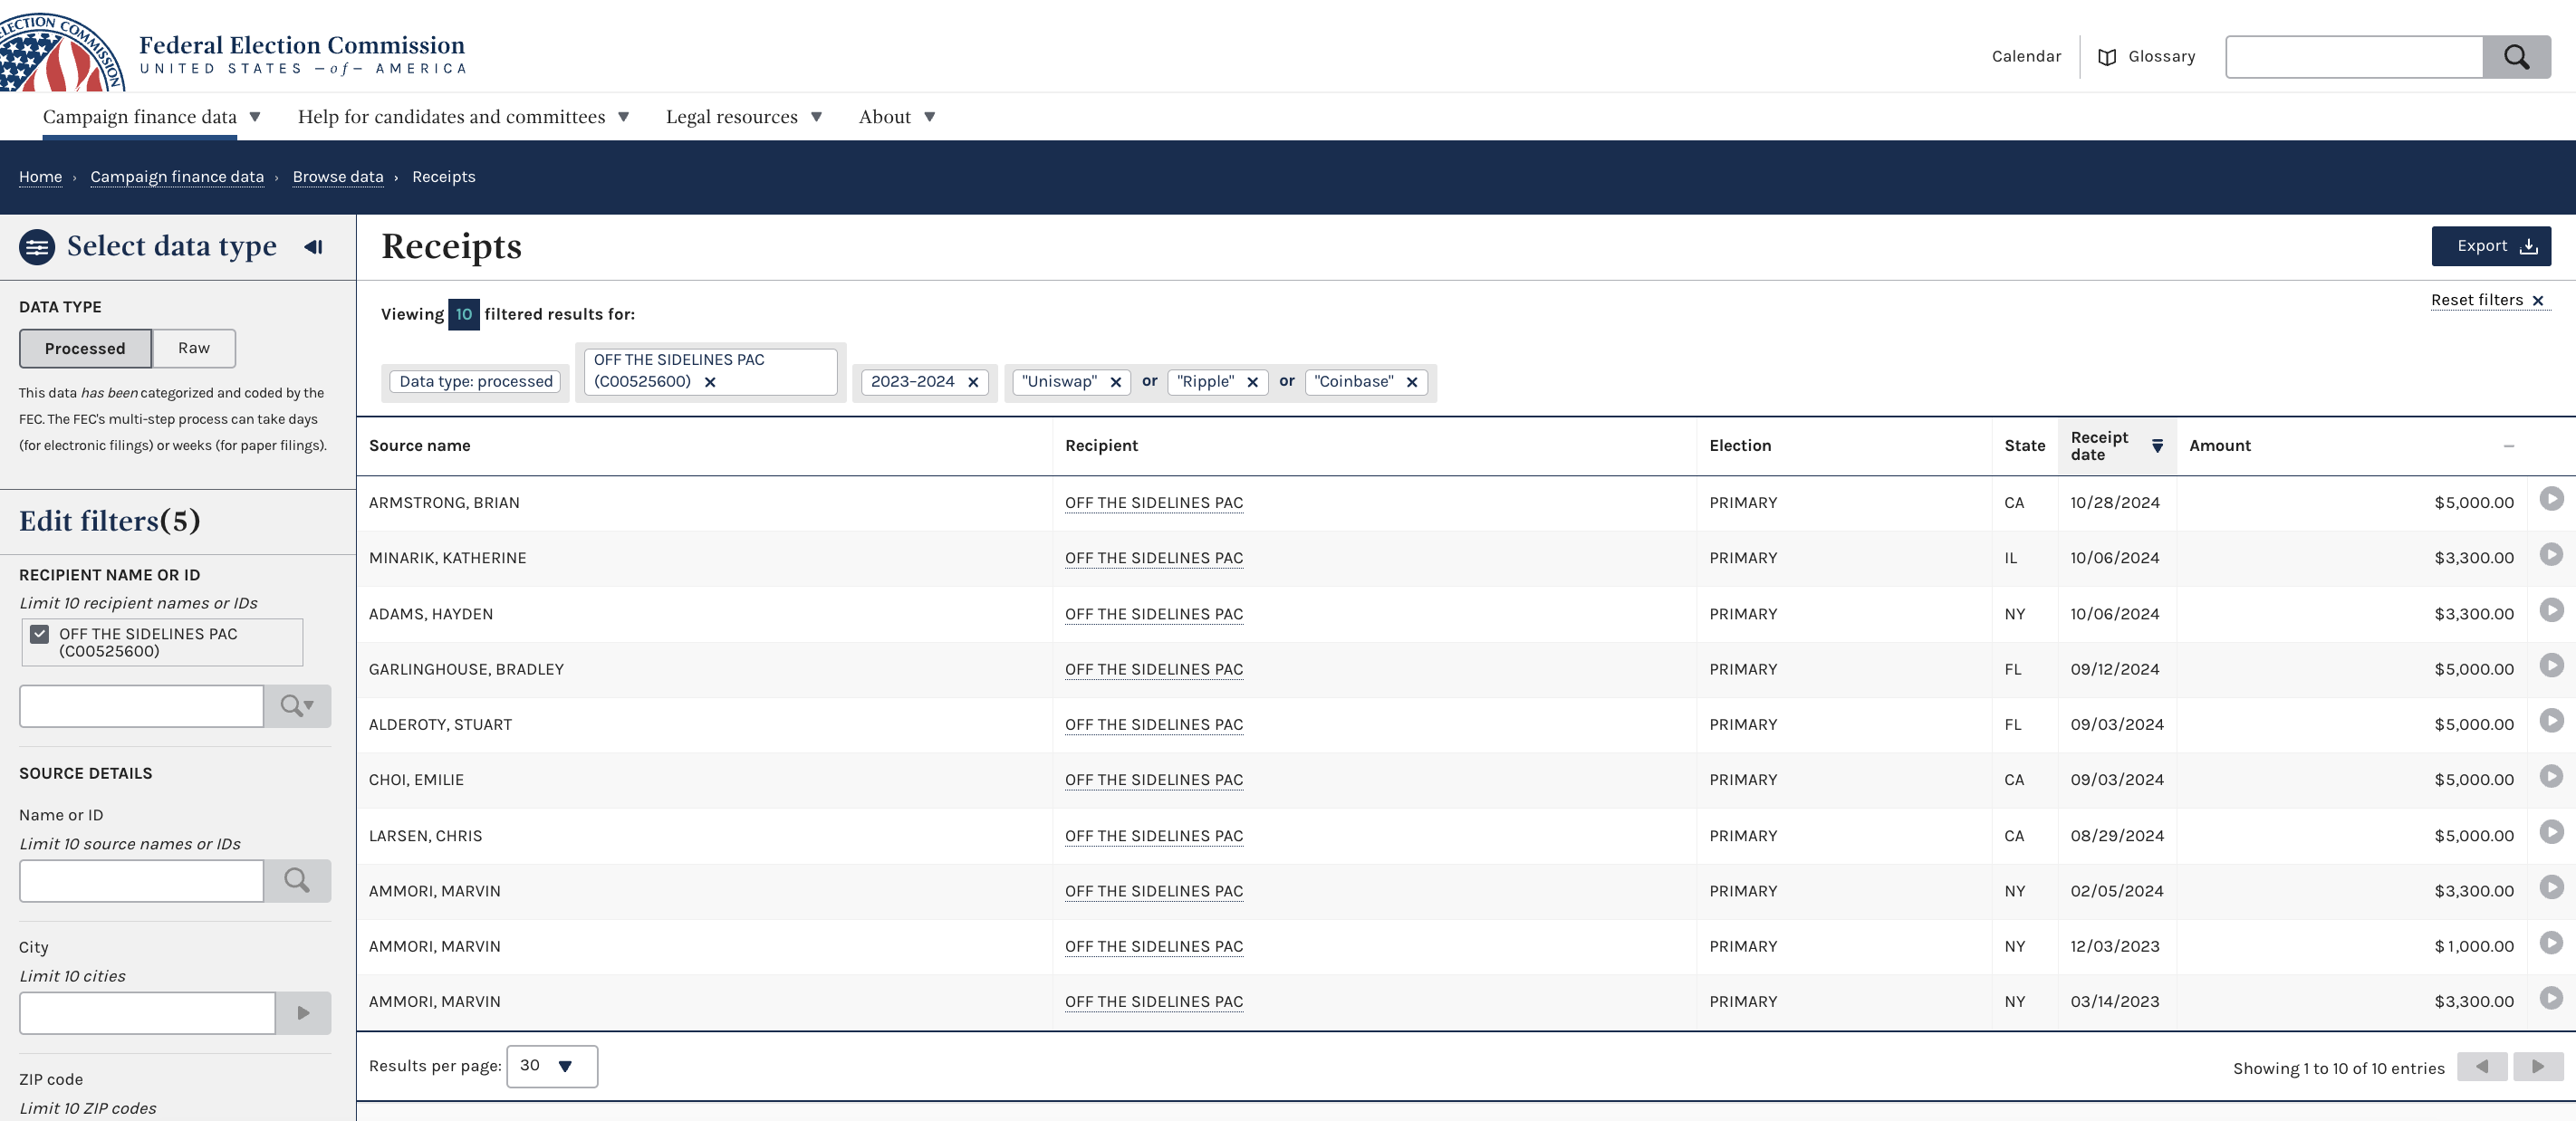
Task: Select the Processed data type toggle
Action: pos(85,348)
